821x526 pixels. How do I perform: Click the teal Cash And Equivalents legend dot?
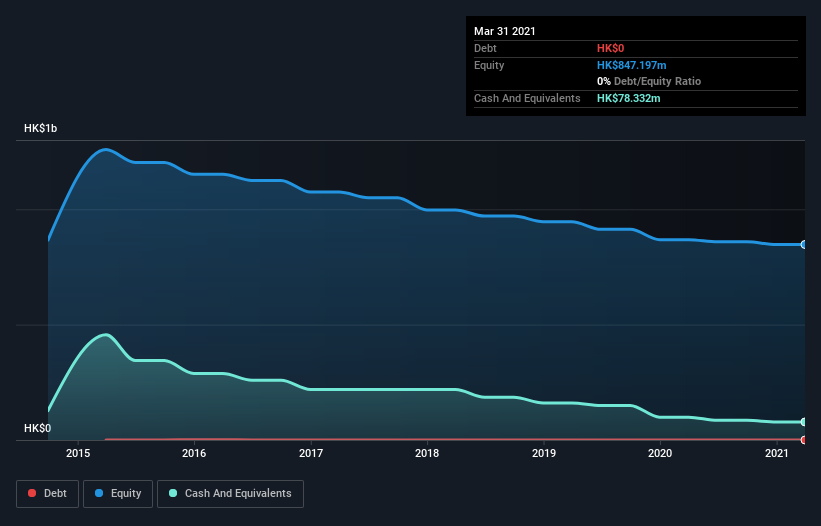[x=173, y=493]
